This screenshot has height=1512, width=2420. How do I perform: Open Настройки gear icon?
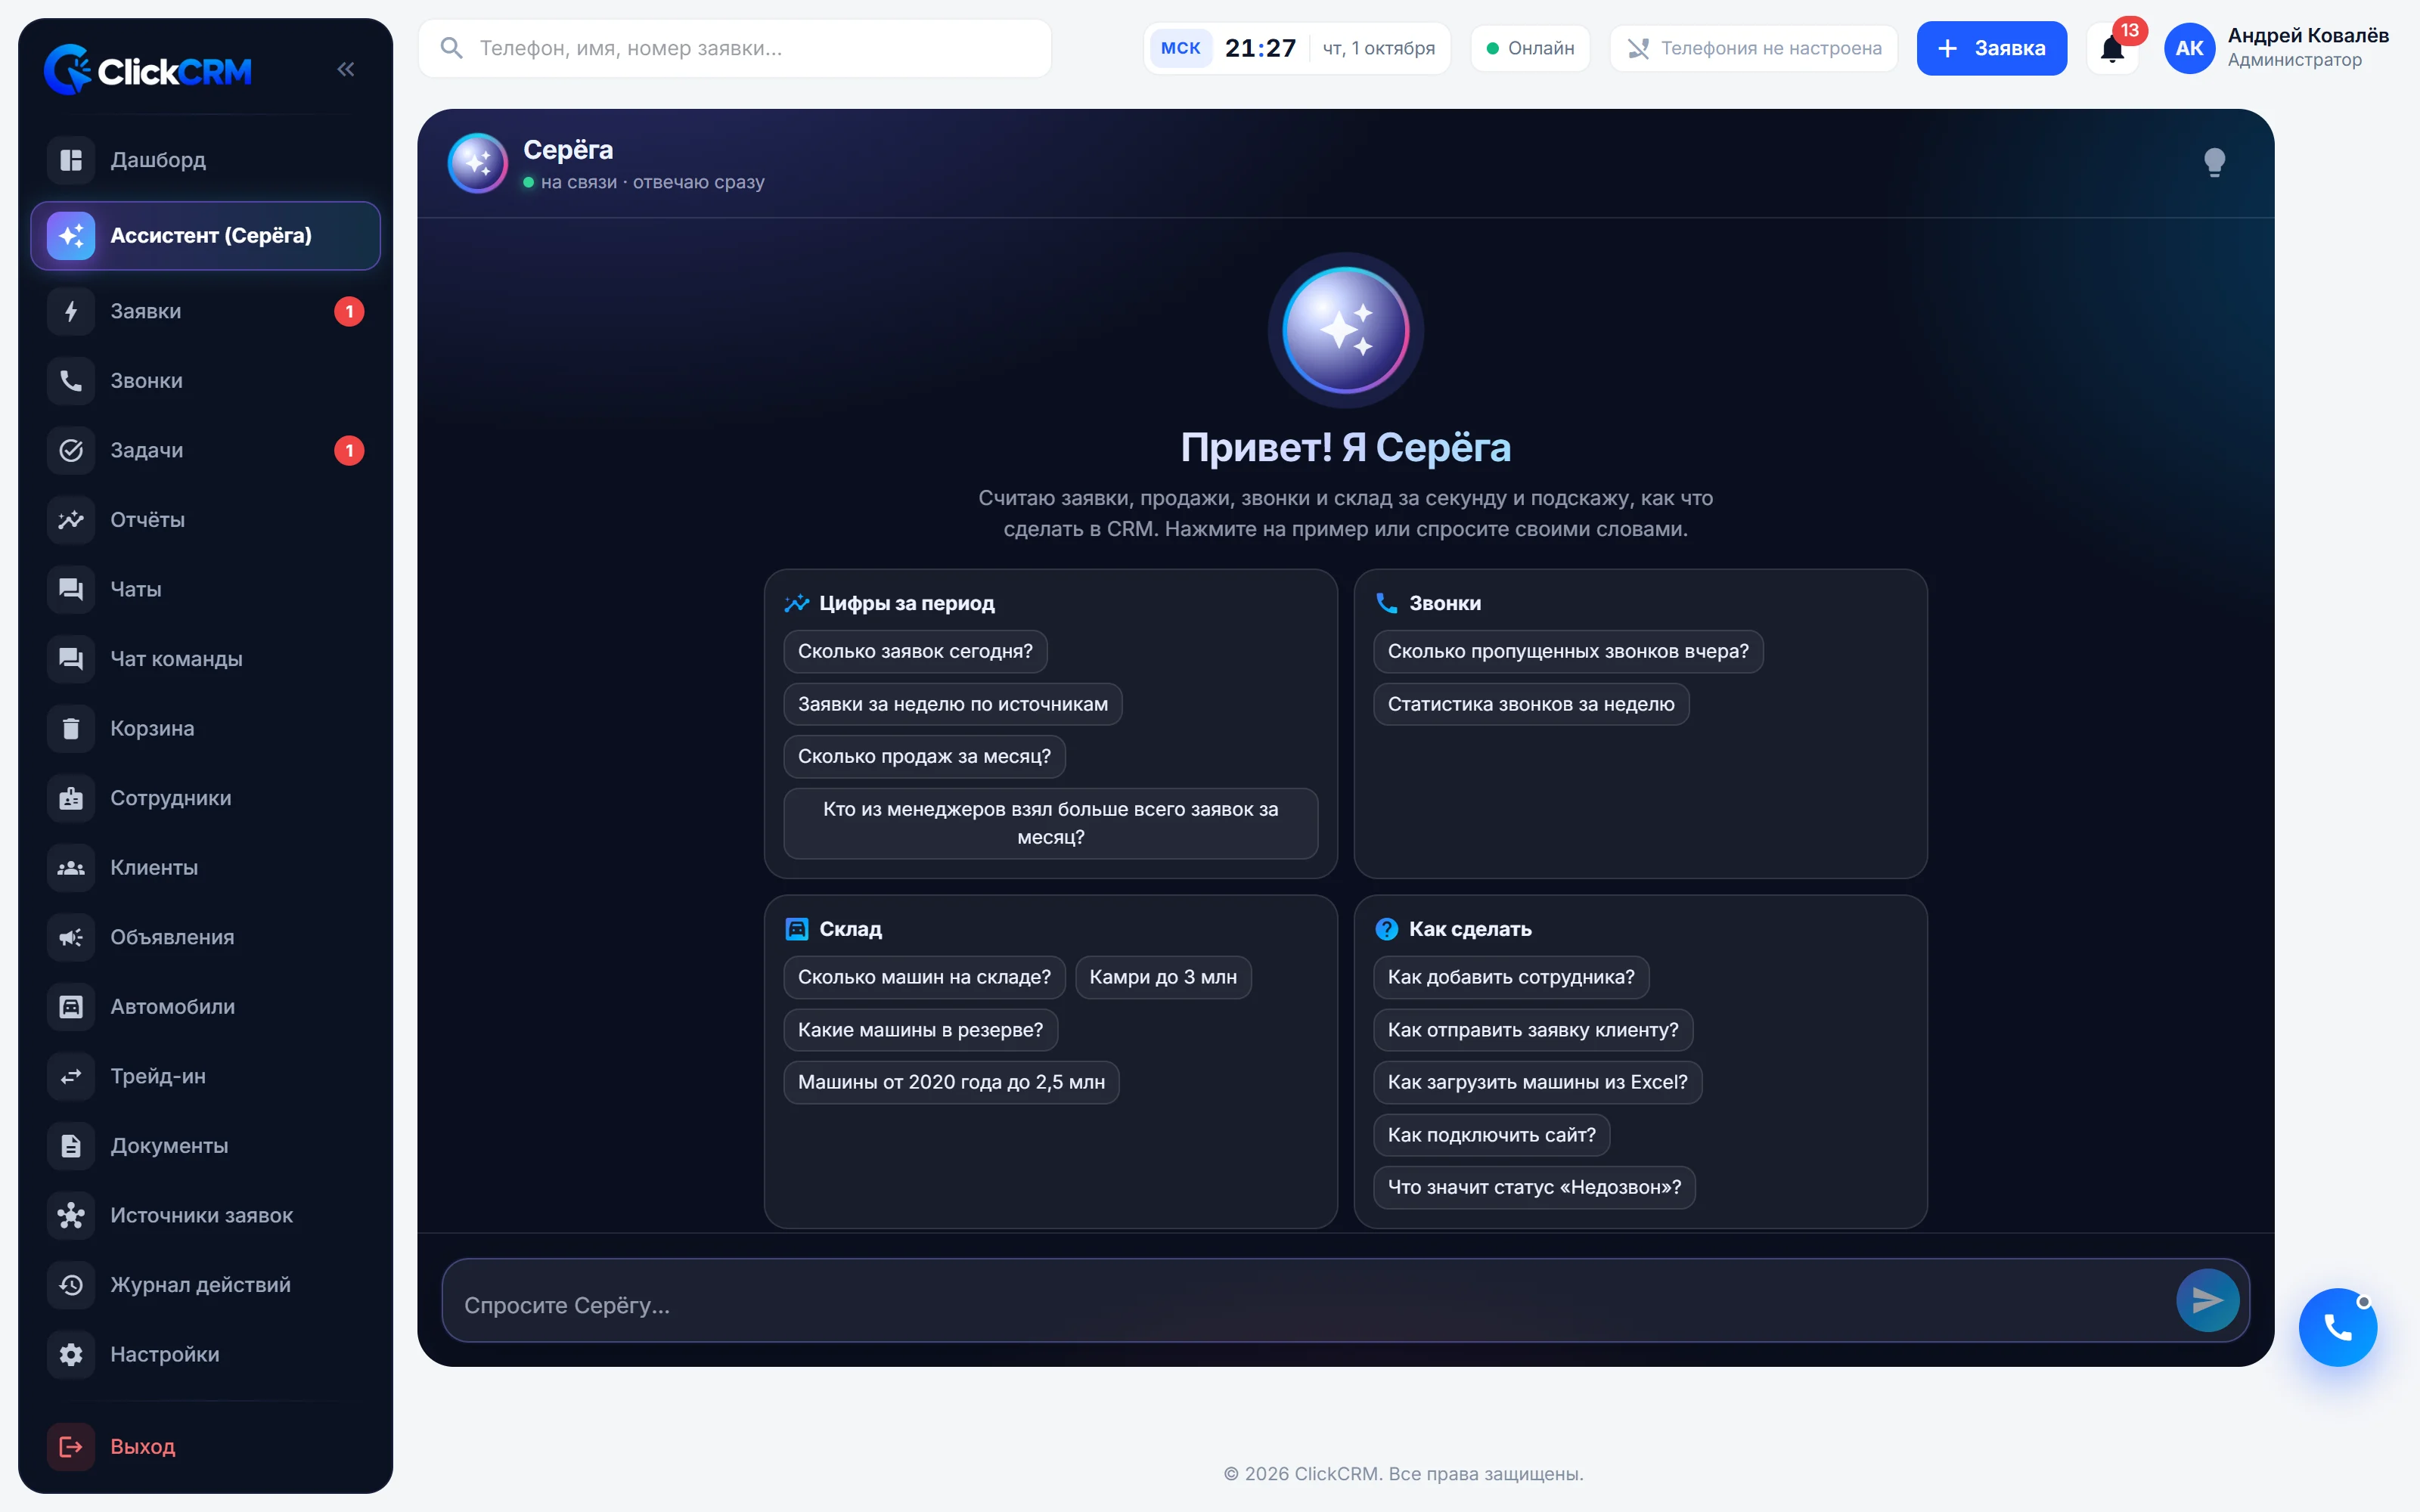pos(71,1354)
